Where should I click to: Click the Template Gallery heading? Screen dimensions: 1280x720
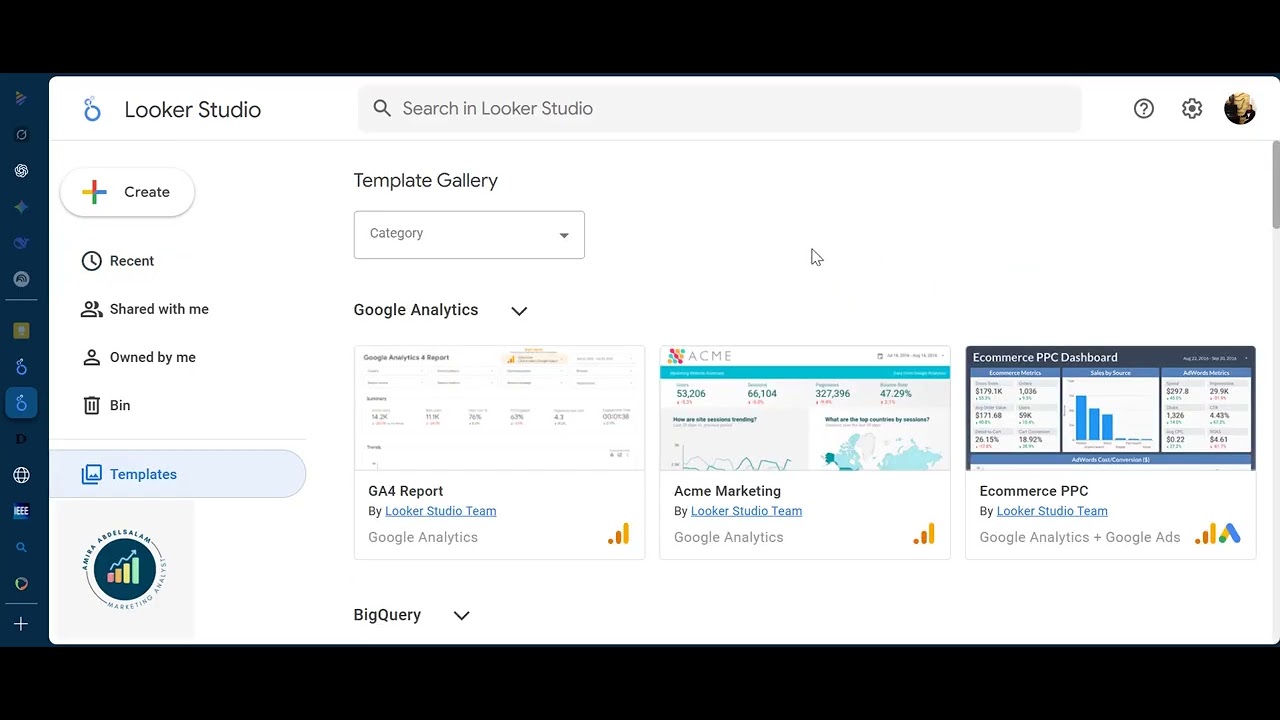pos(425,181)
